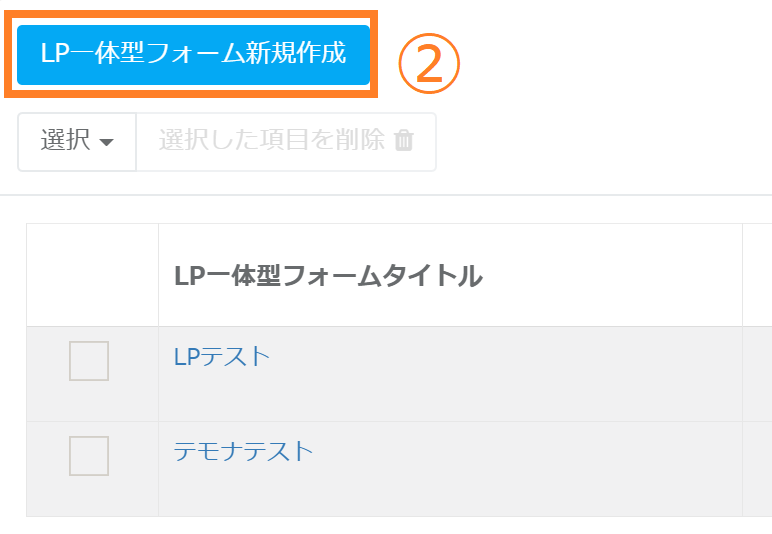Click the caret arrow beside 選択
Screen dimensions: 772x534
106,142
